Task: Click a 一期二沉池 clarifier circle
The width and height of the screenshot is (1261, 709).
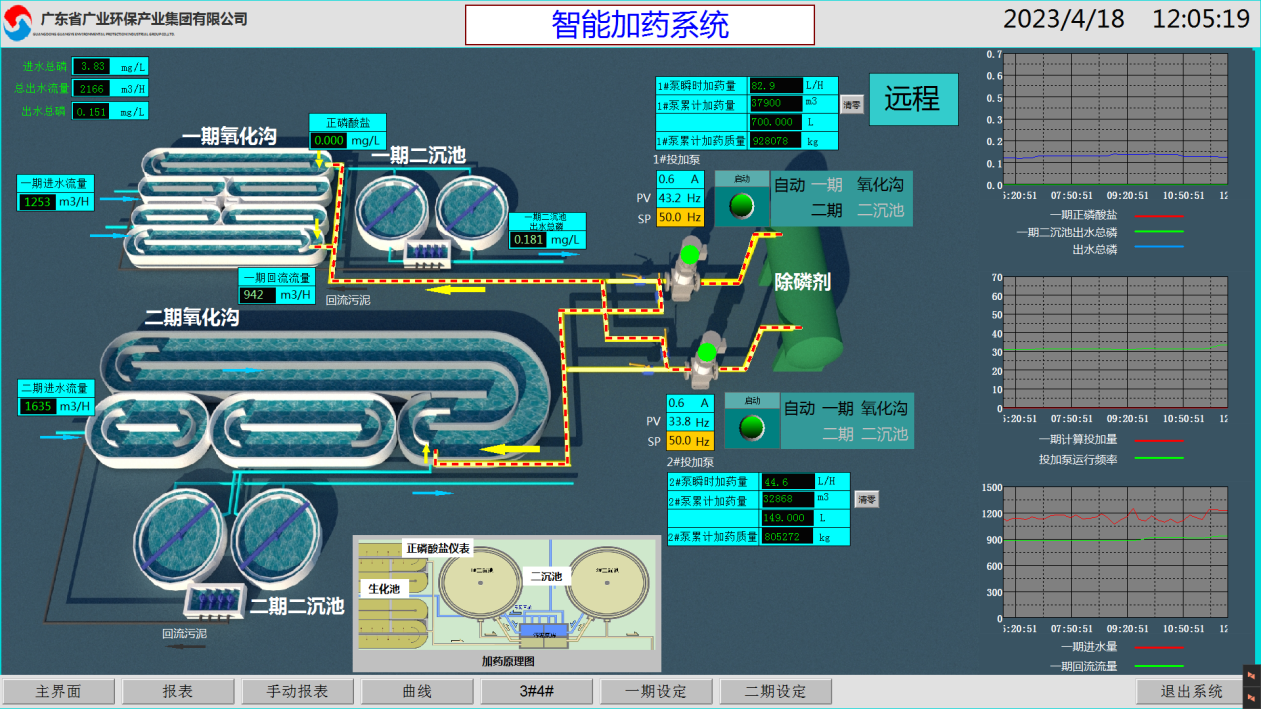Action: 392,210
